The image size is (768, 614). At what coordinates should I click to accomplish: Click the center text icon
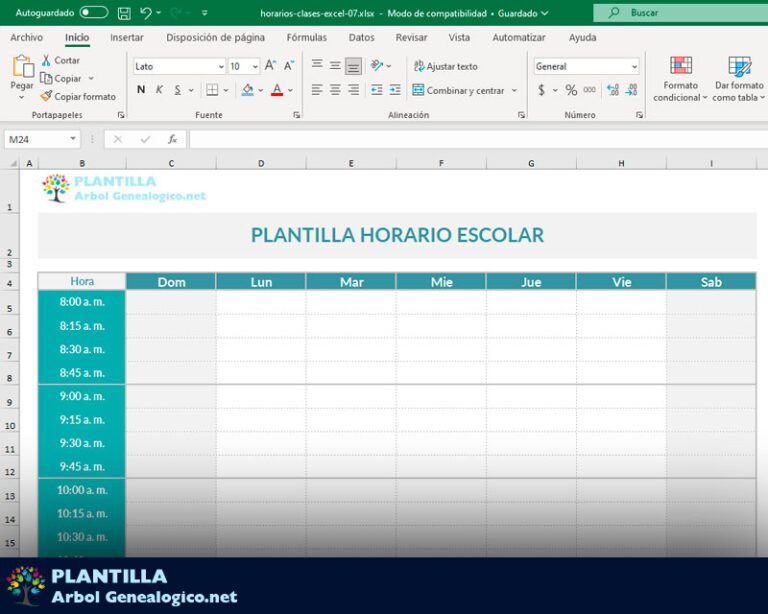coord(336,90)
